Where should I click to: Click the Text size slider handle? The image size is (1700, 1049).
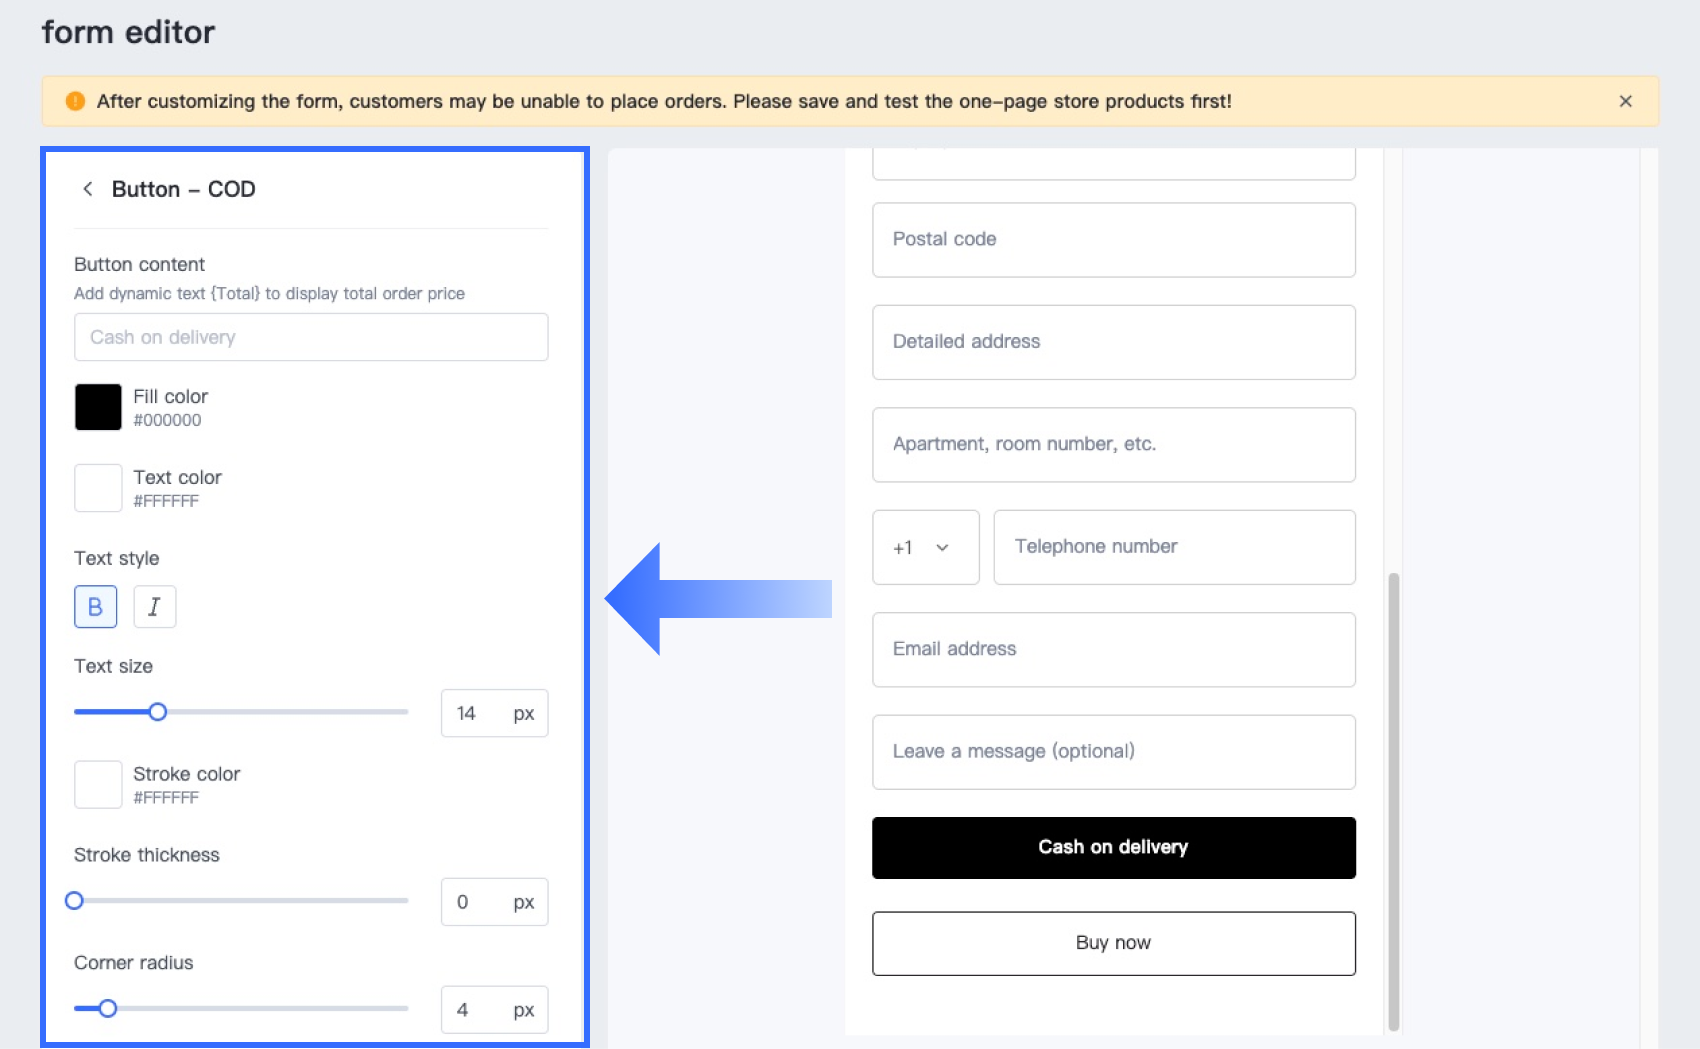coord(158,712)
